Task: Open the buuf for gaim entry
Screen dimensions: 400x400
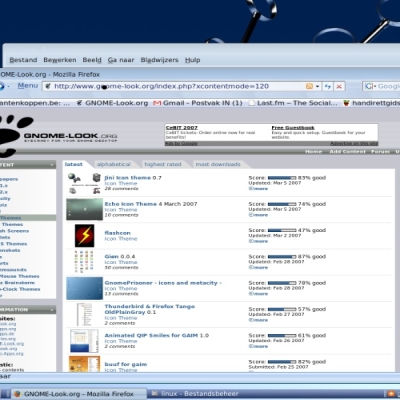Action: (126, 364)
